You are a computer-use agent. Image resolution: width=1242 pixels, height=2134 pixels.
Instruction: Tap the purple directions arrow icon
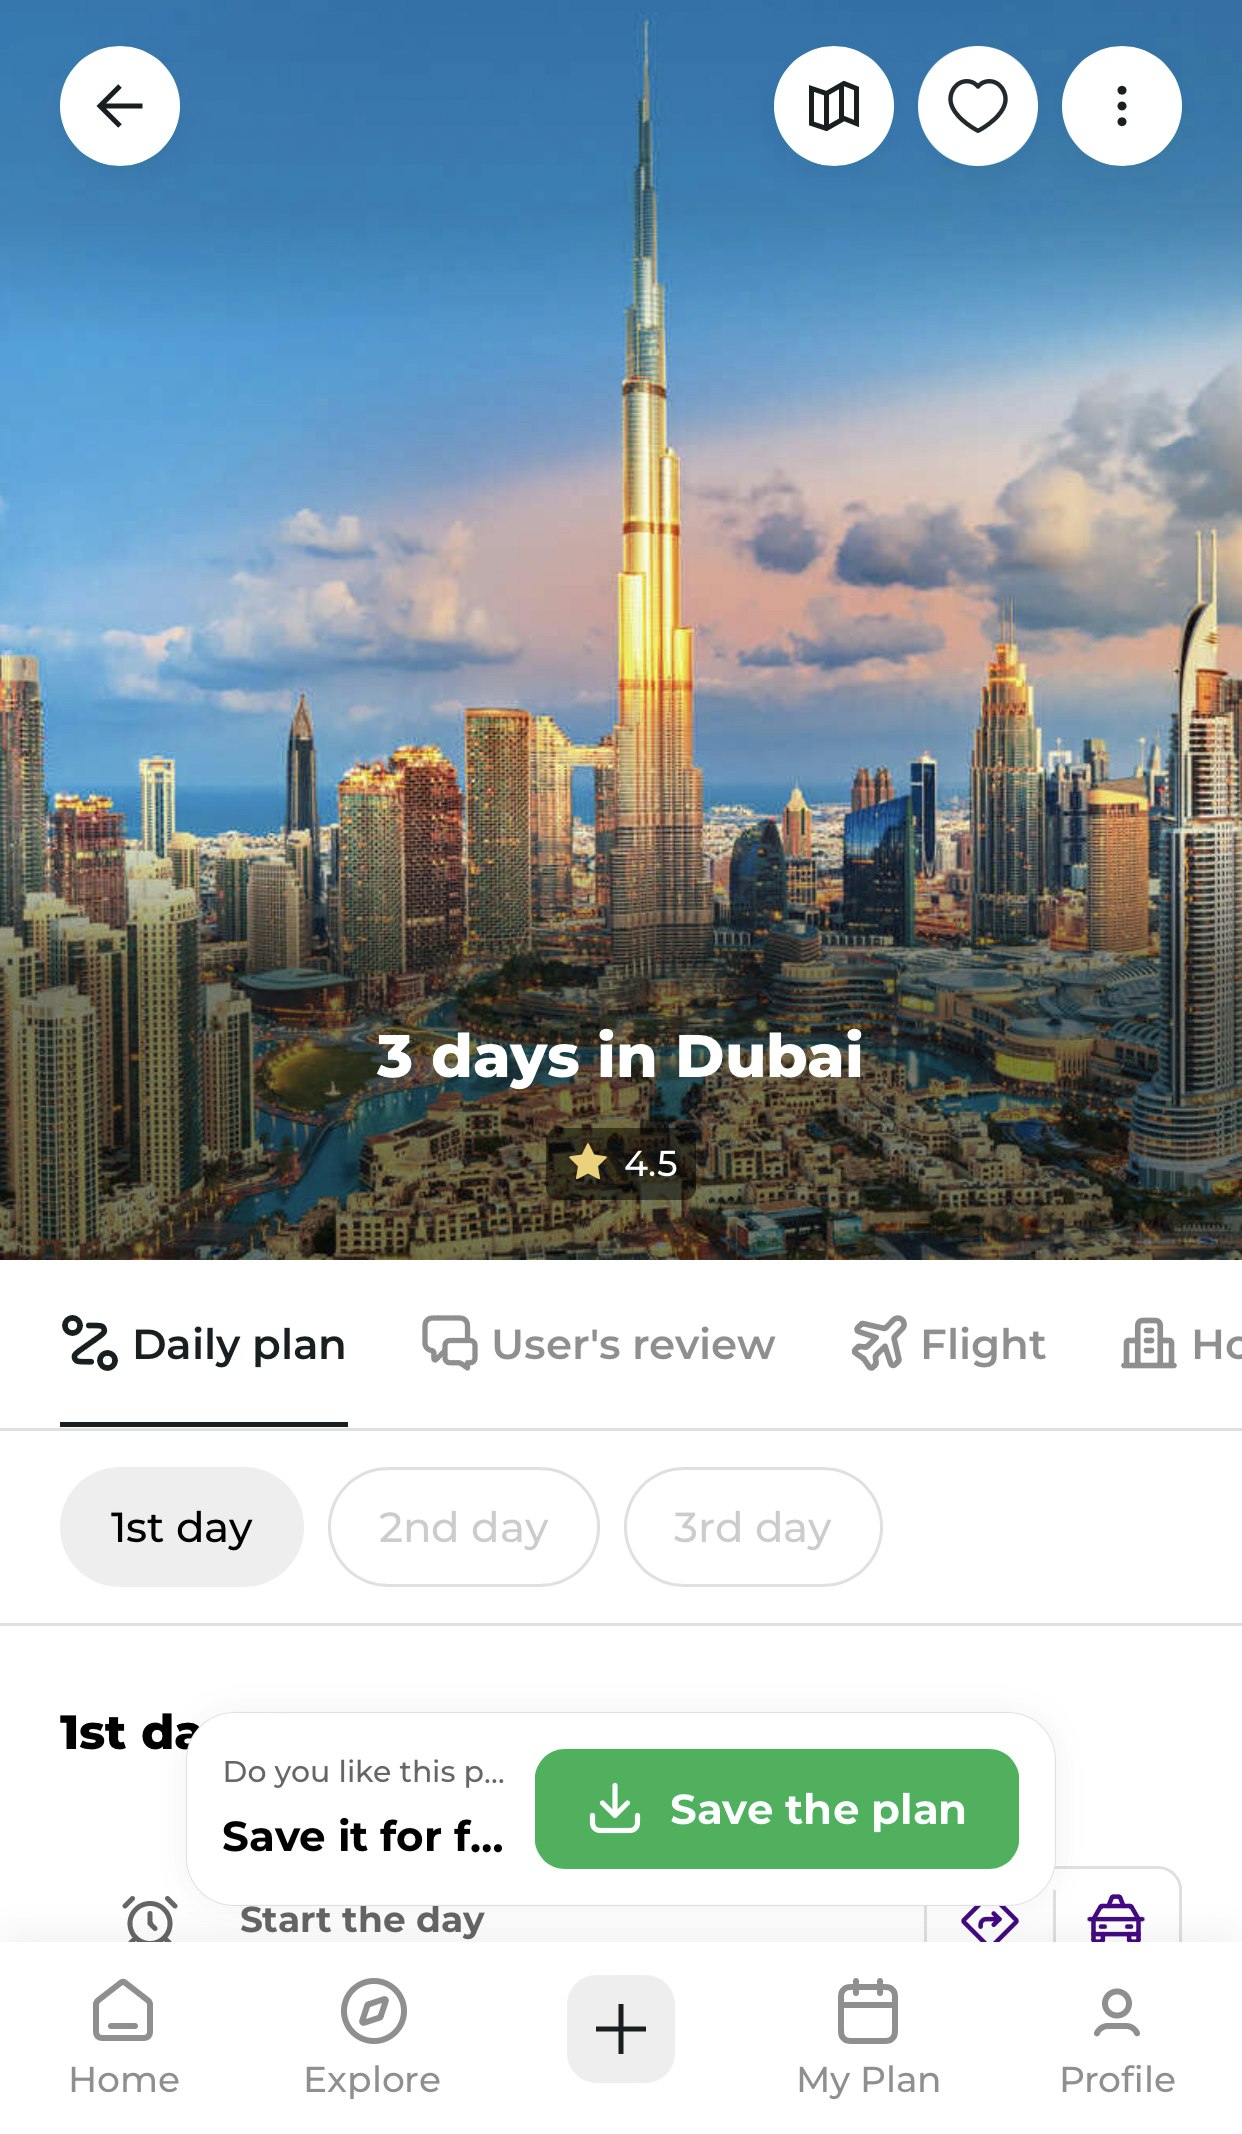tap(990, 1920)
